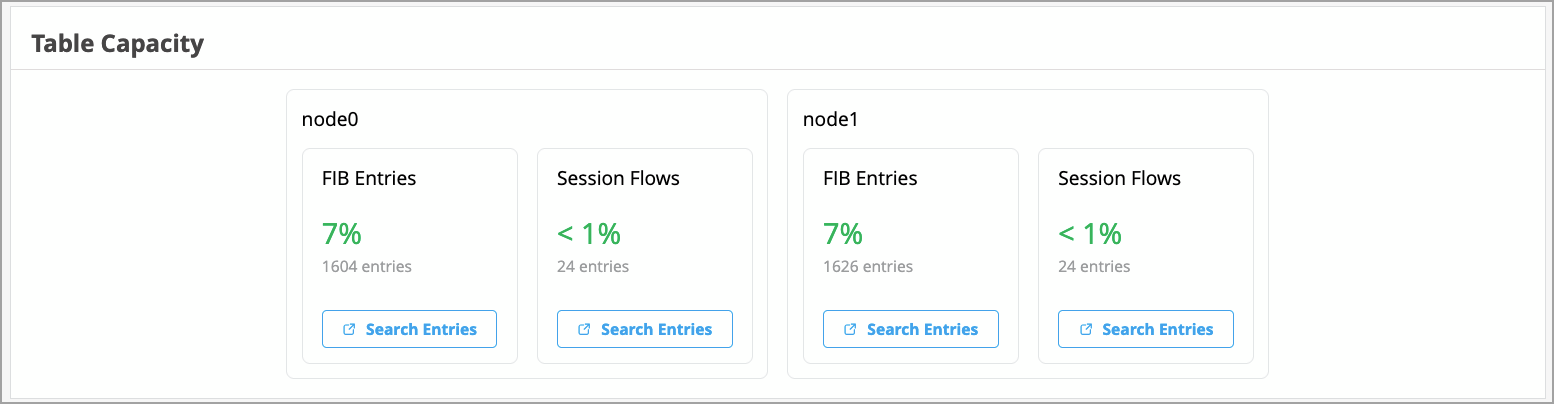Click the 1604 entries count text

coord(367,267)
